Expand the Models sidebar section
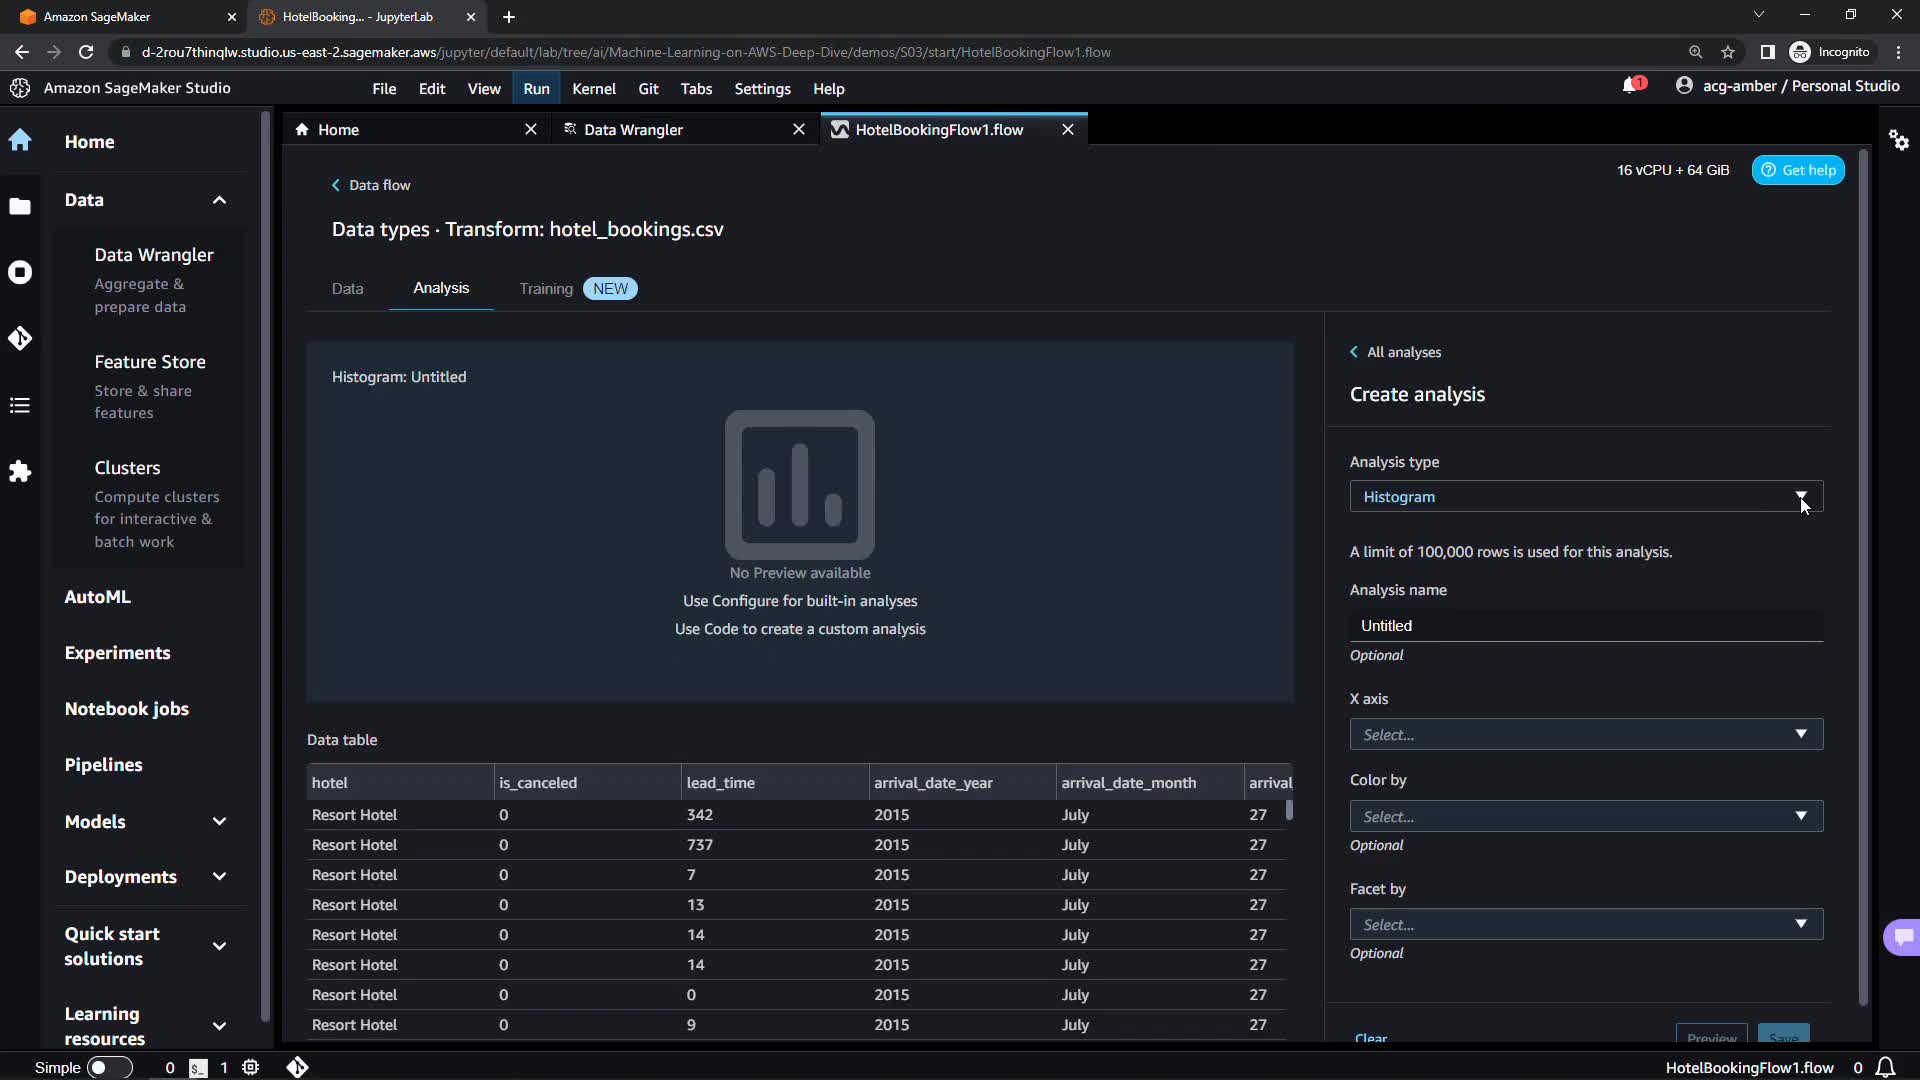1920x1080 pixels. tap(219, 822)
